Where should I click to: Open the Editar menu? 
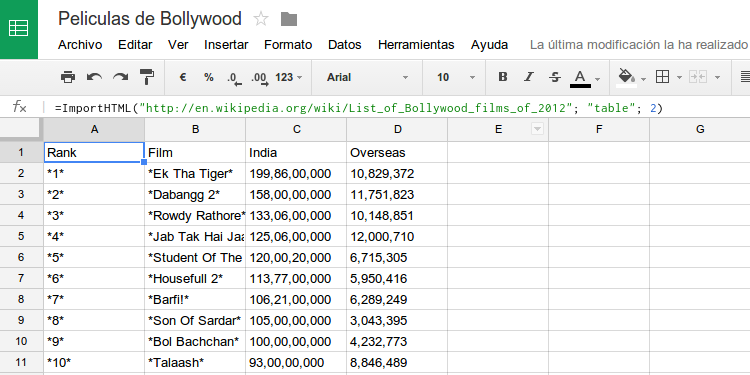tap(135, 45)
